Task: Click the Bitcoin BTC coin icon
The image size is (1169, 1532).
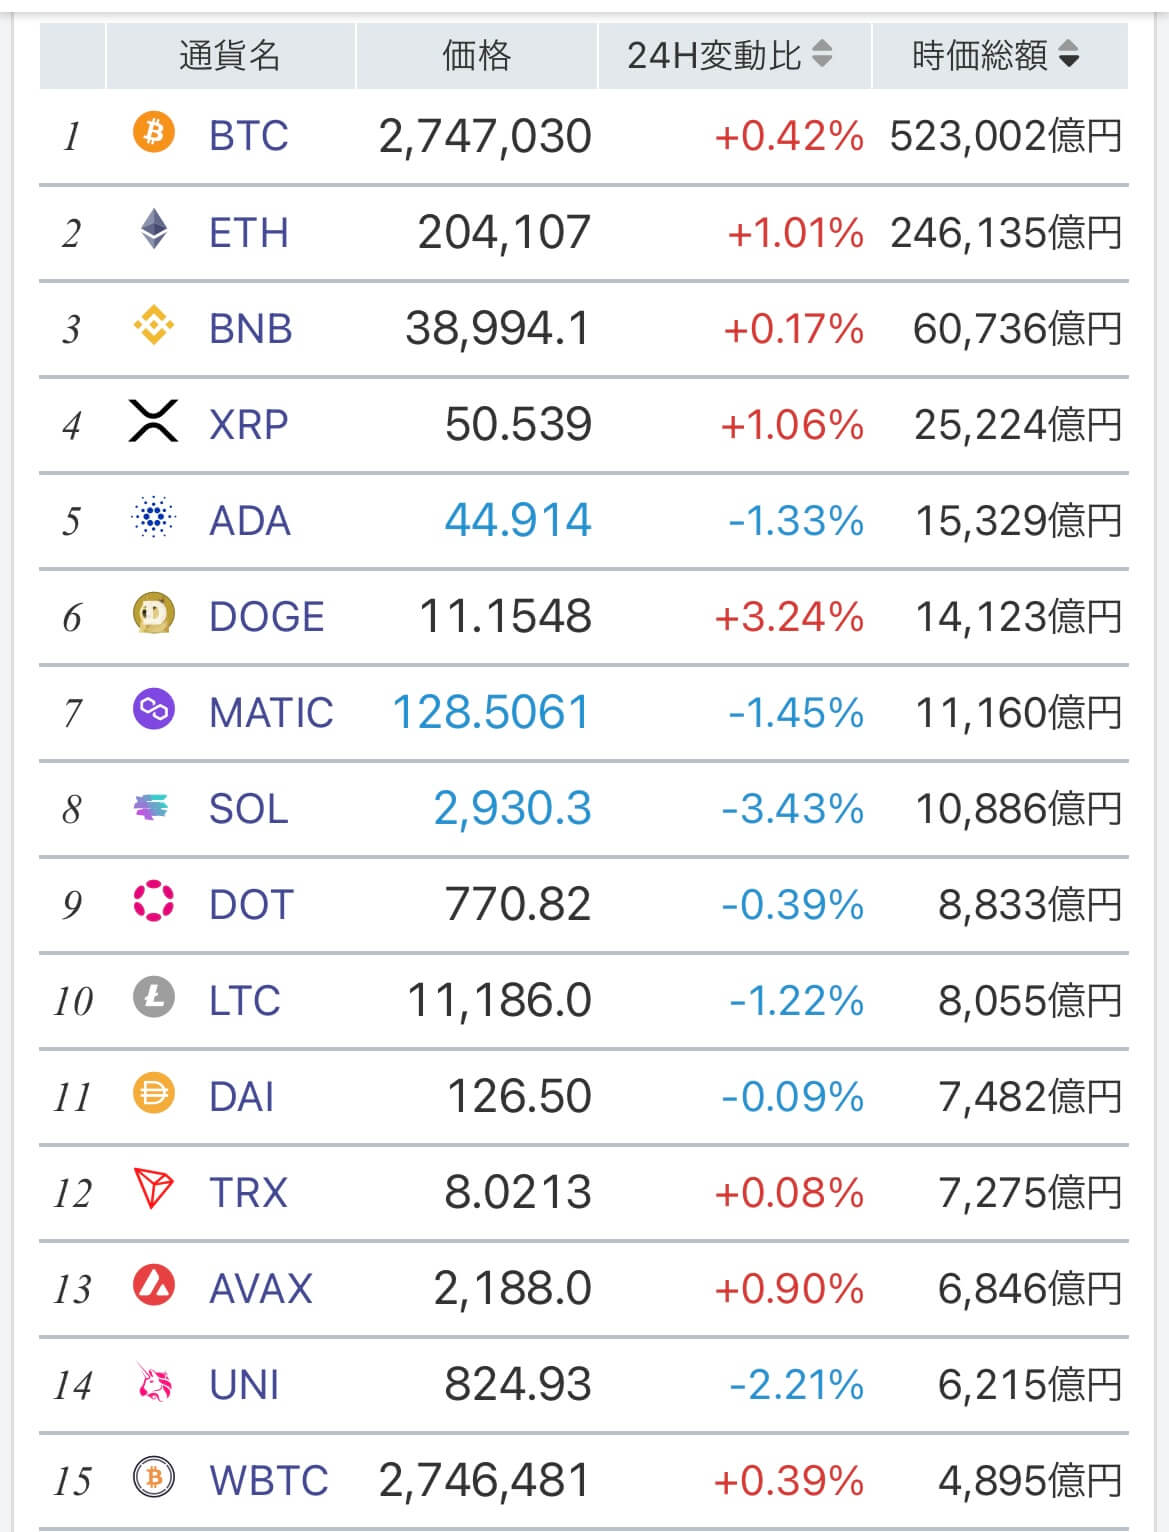Action: tap(153, 133)
